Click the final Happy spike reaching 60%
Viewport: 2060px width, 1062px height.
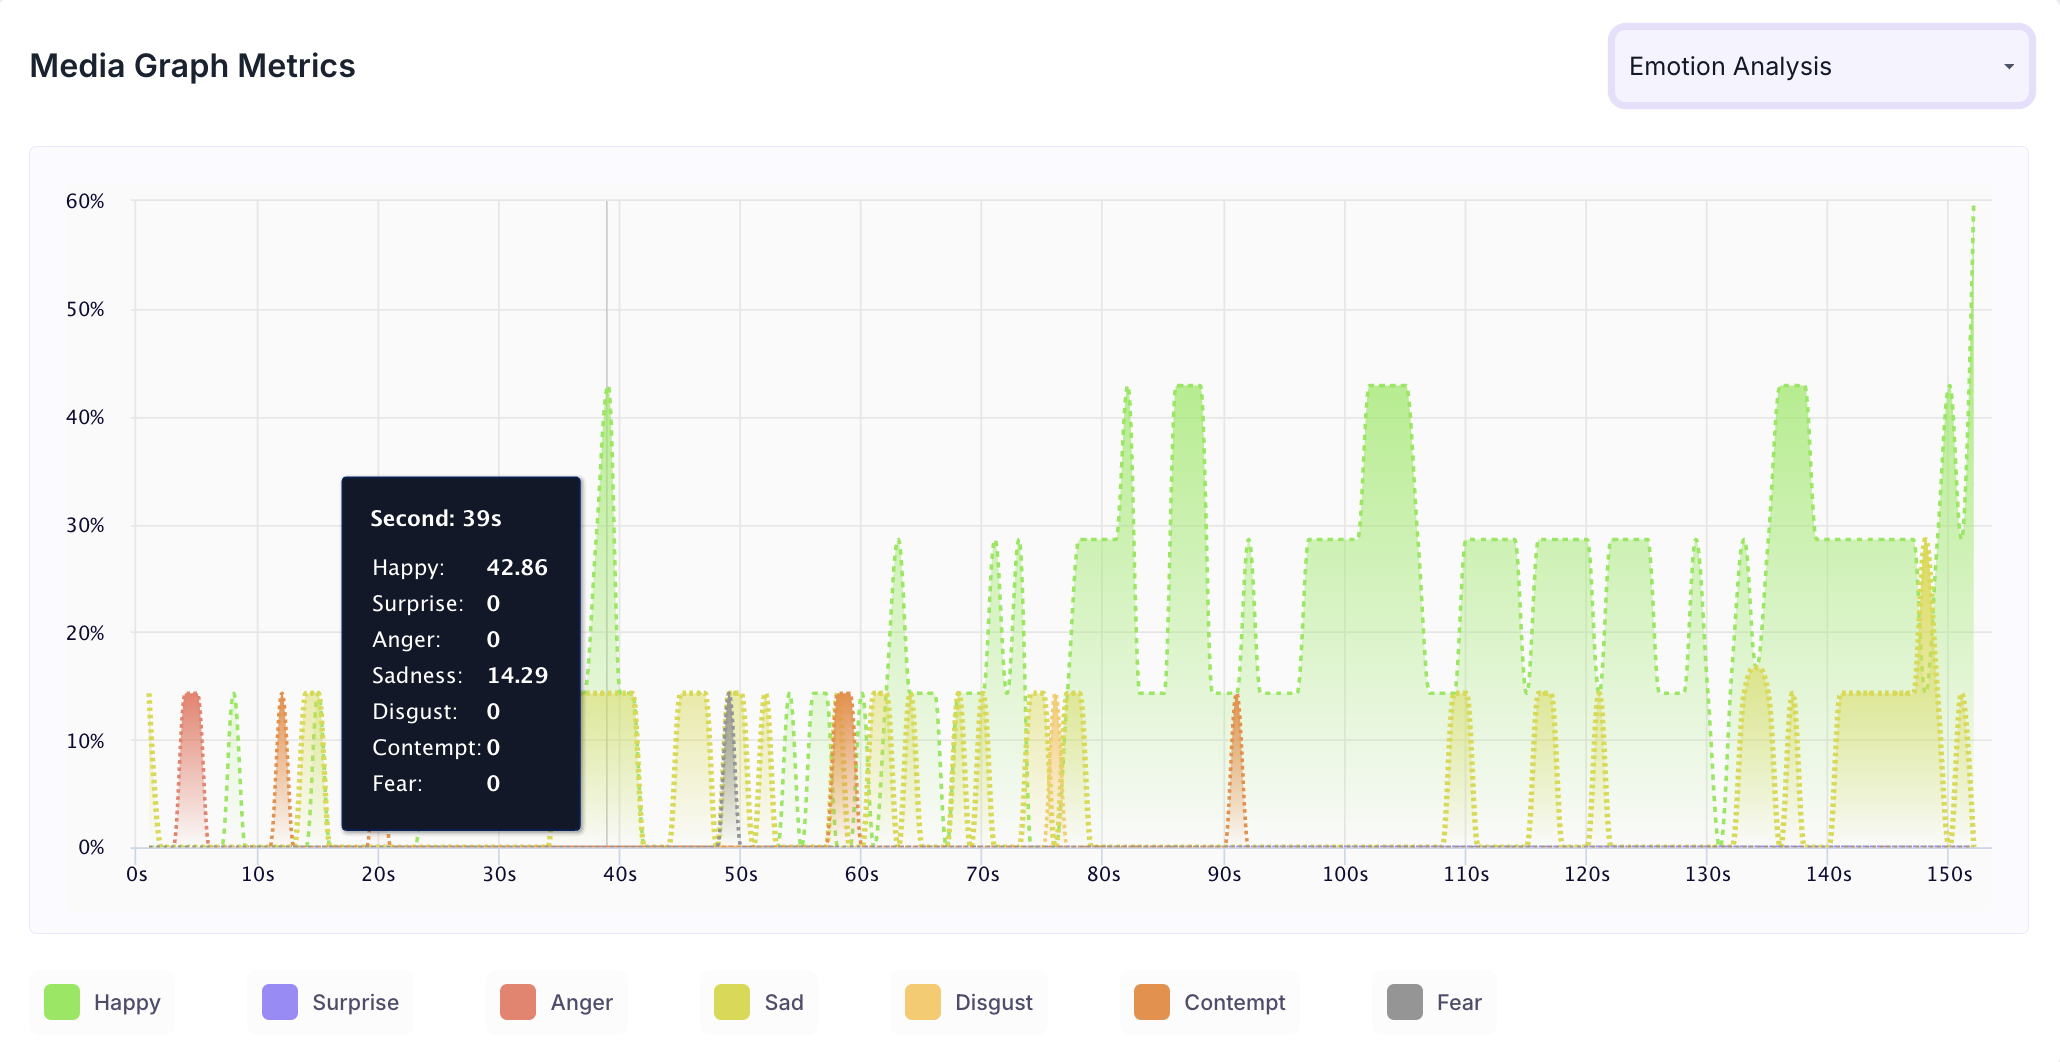[1973, 207]
